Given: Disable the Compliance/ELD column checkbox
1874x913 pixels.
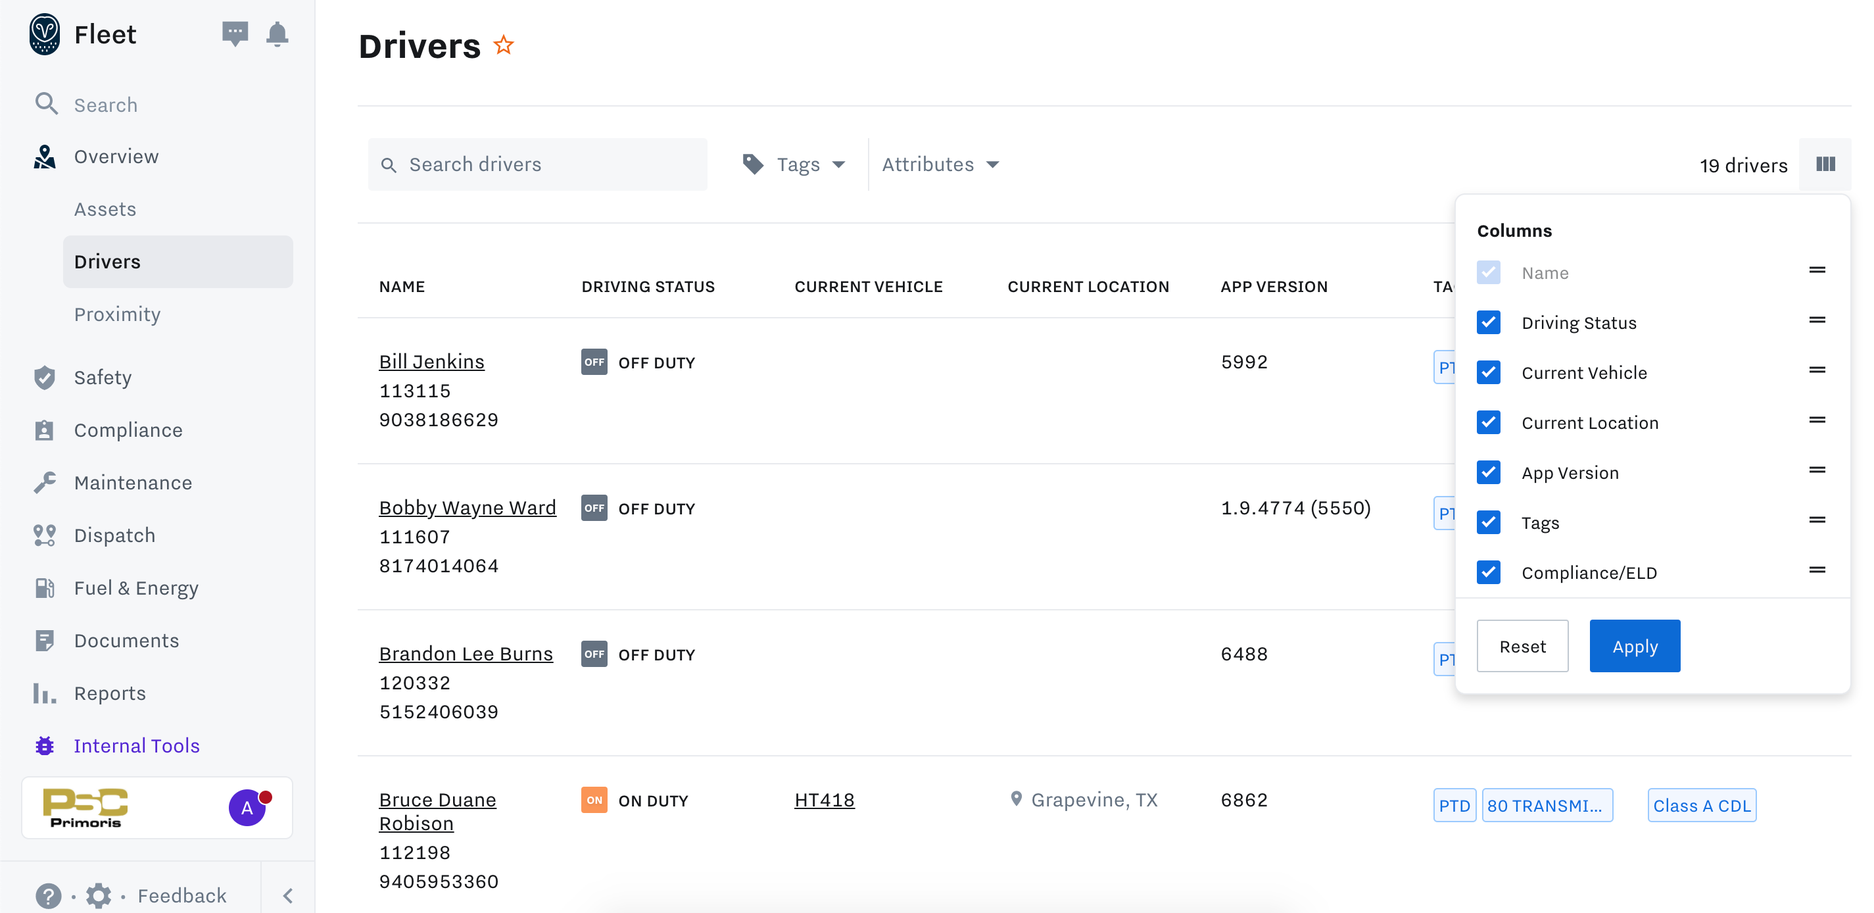Looking at the screenshot, I should (x=1488, y=572).
